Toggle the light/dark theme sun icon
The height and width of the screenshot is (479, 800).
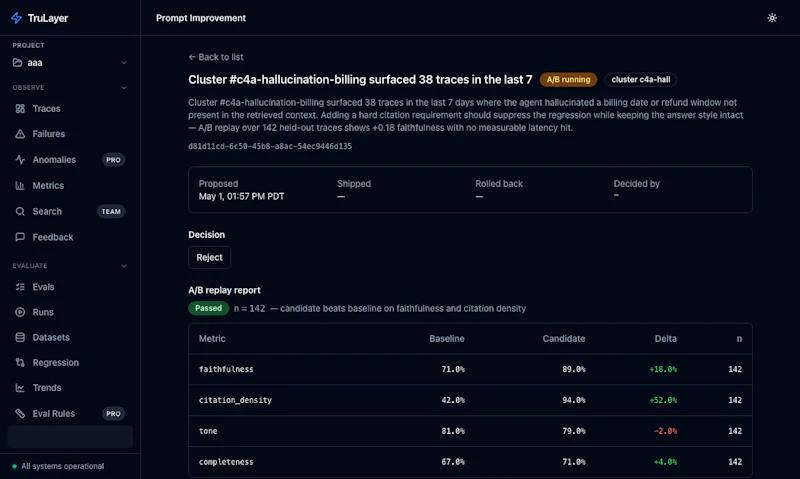tap(772, 18)
